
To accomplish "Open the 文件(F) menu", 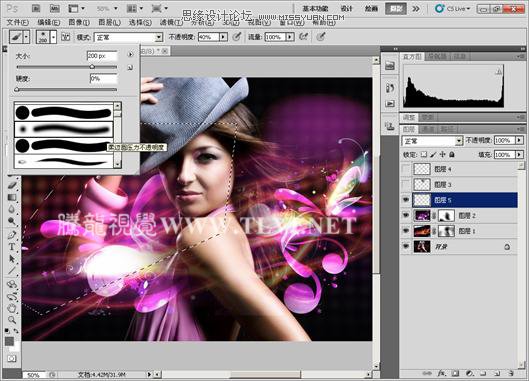I will [18, 23].
